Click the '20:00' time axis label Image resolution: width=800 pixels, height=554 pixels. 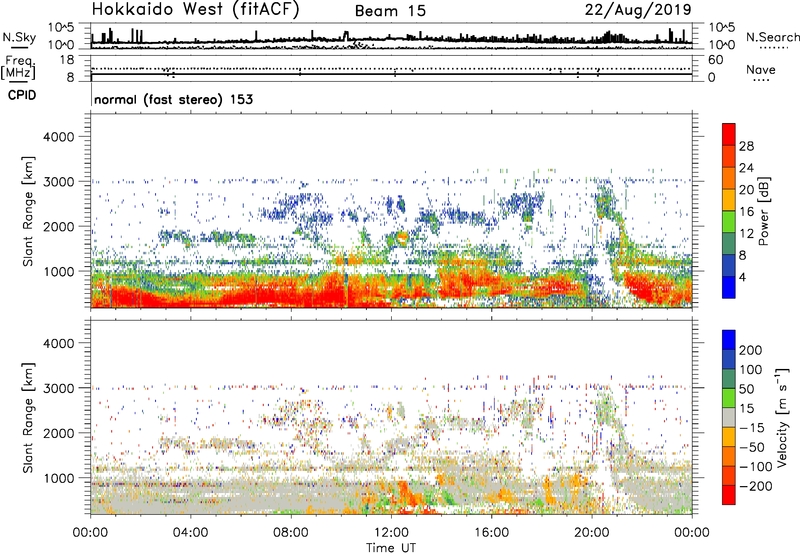[592, 533]
